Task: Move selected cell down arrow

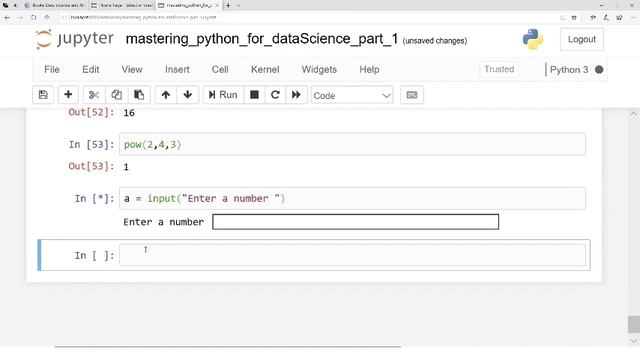Action: click(x=188, y=95)
